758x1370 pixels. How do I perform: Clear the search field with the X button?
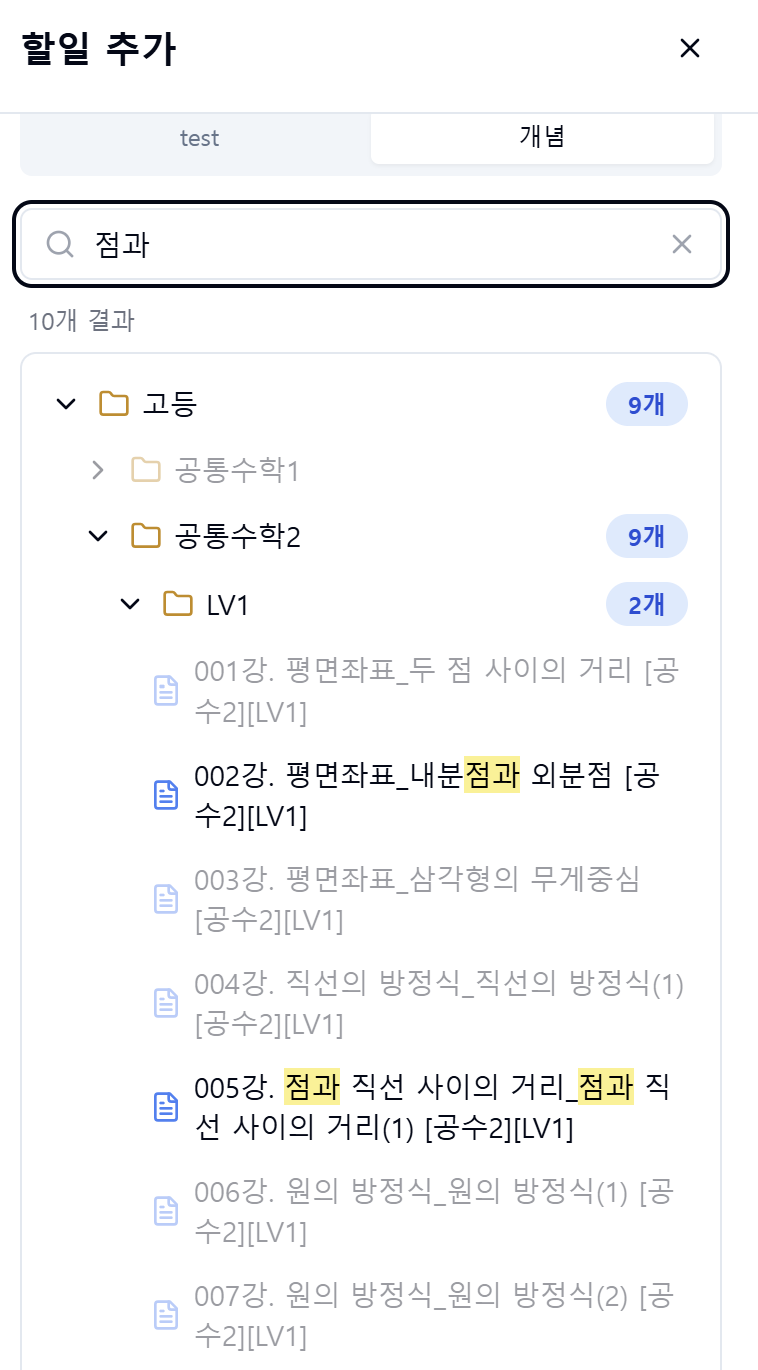682,243
